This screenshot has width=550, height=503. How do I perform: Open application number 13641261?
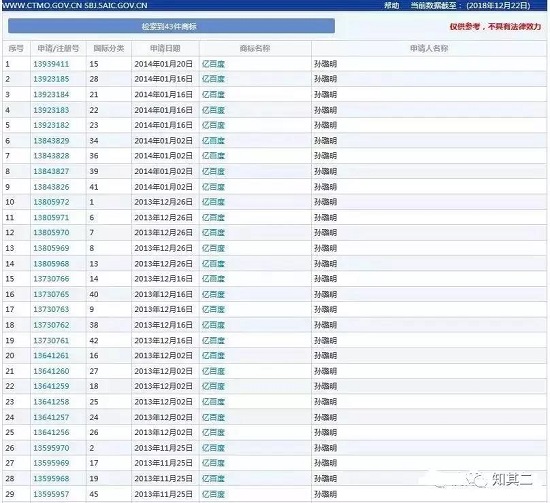tap(51, 356)
